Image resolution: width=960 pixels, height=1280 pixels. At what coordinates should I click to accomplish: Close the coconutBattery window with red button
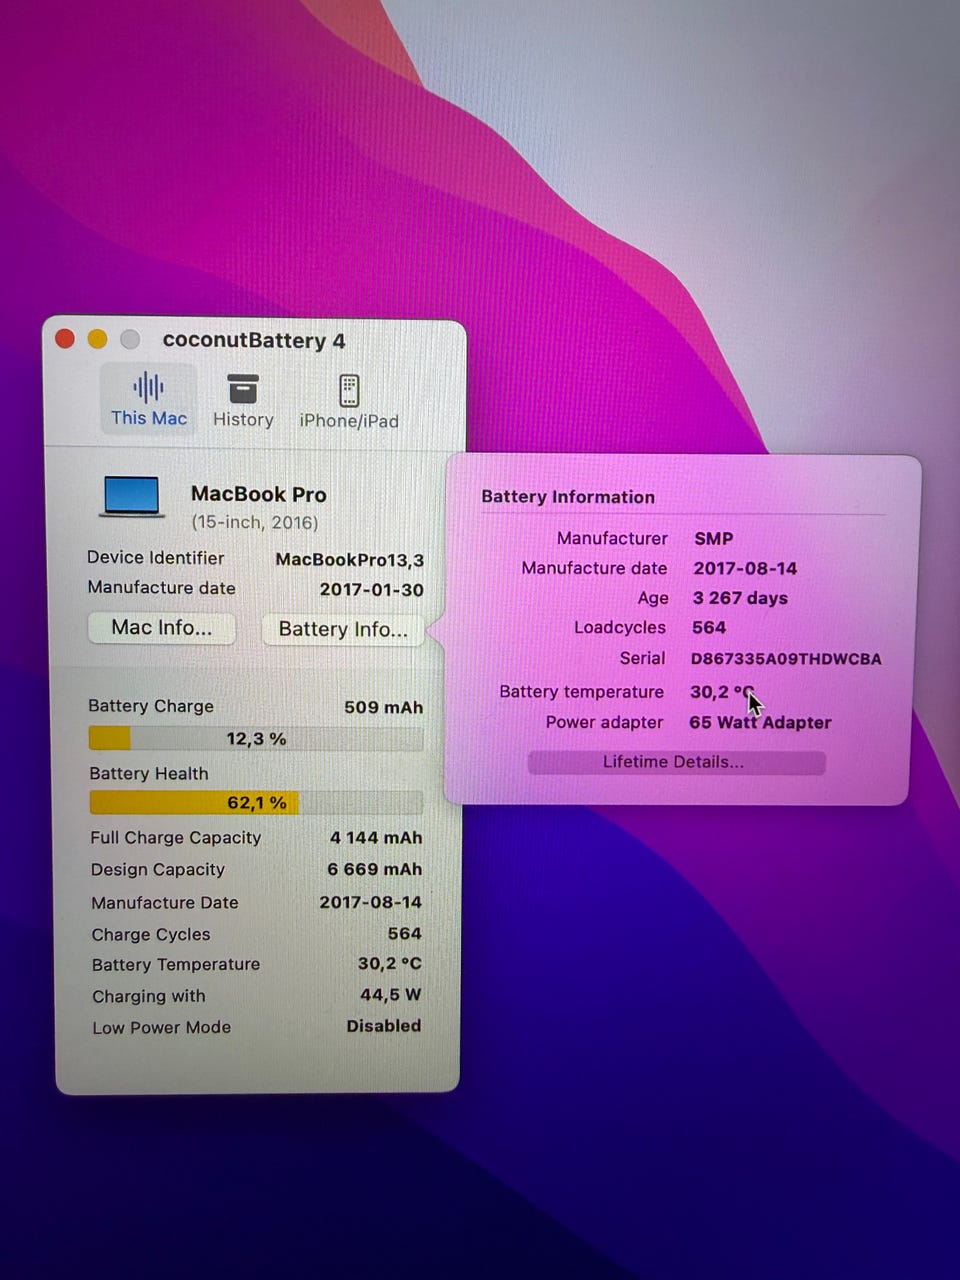point(65,339)
